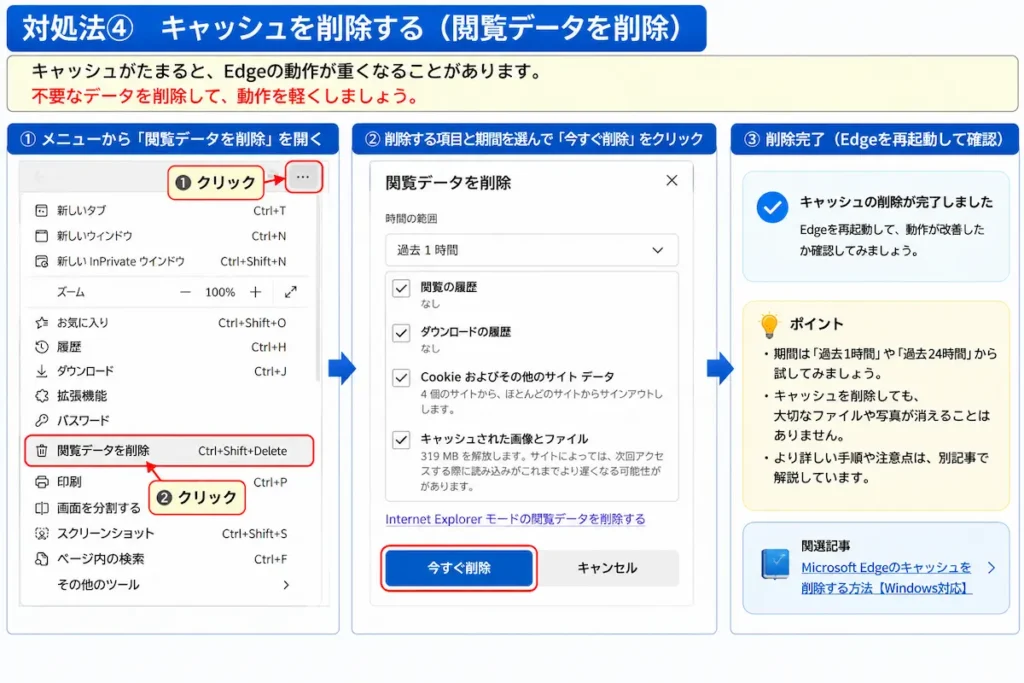
Task: Open Microsoft Edgeのキャッシュを削除する方法 link
Action: [x=886, y=578]
